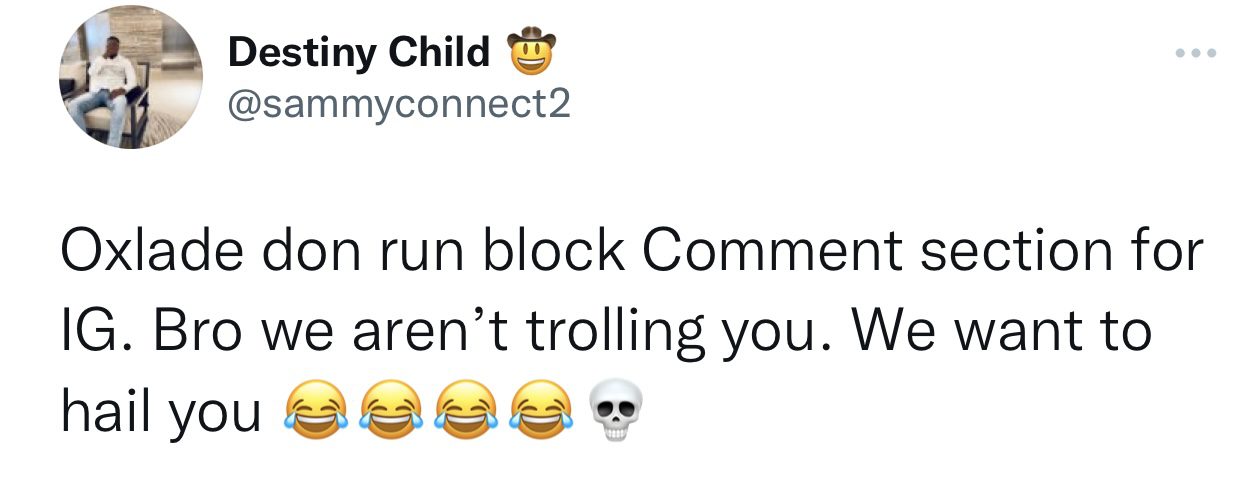The width and height of the screenshot is (1254, 481).
Task: Click the word Oxlade in the tweet
Action: [x=160, y=250]
